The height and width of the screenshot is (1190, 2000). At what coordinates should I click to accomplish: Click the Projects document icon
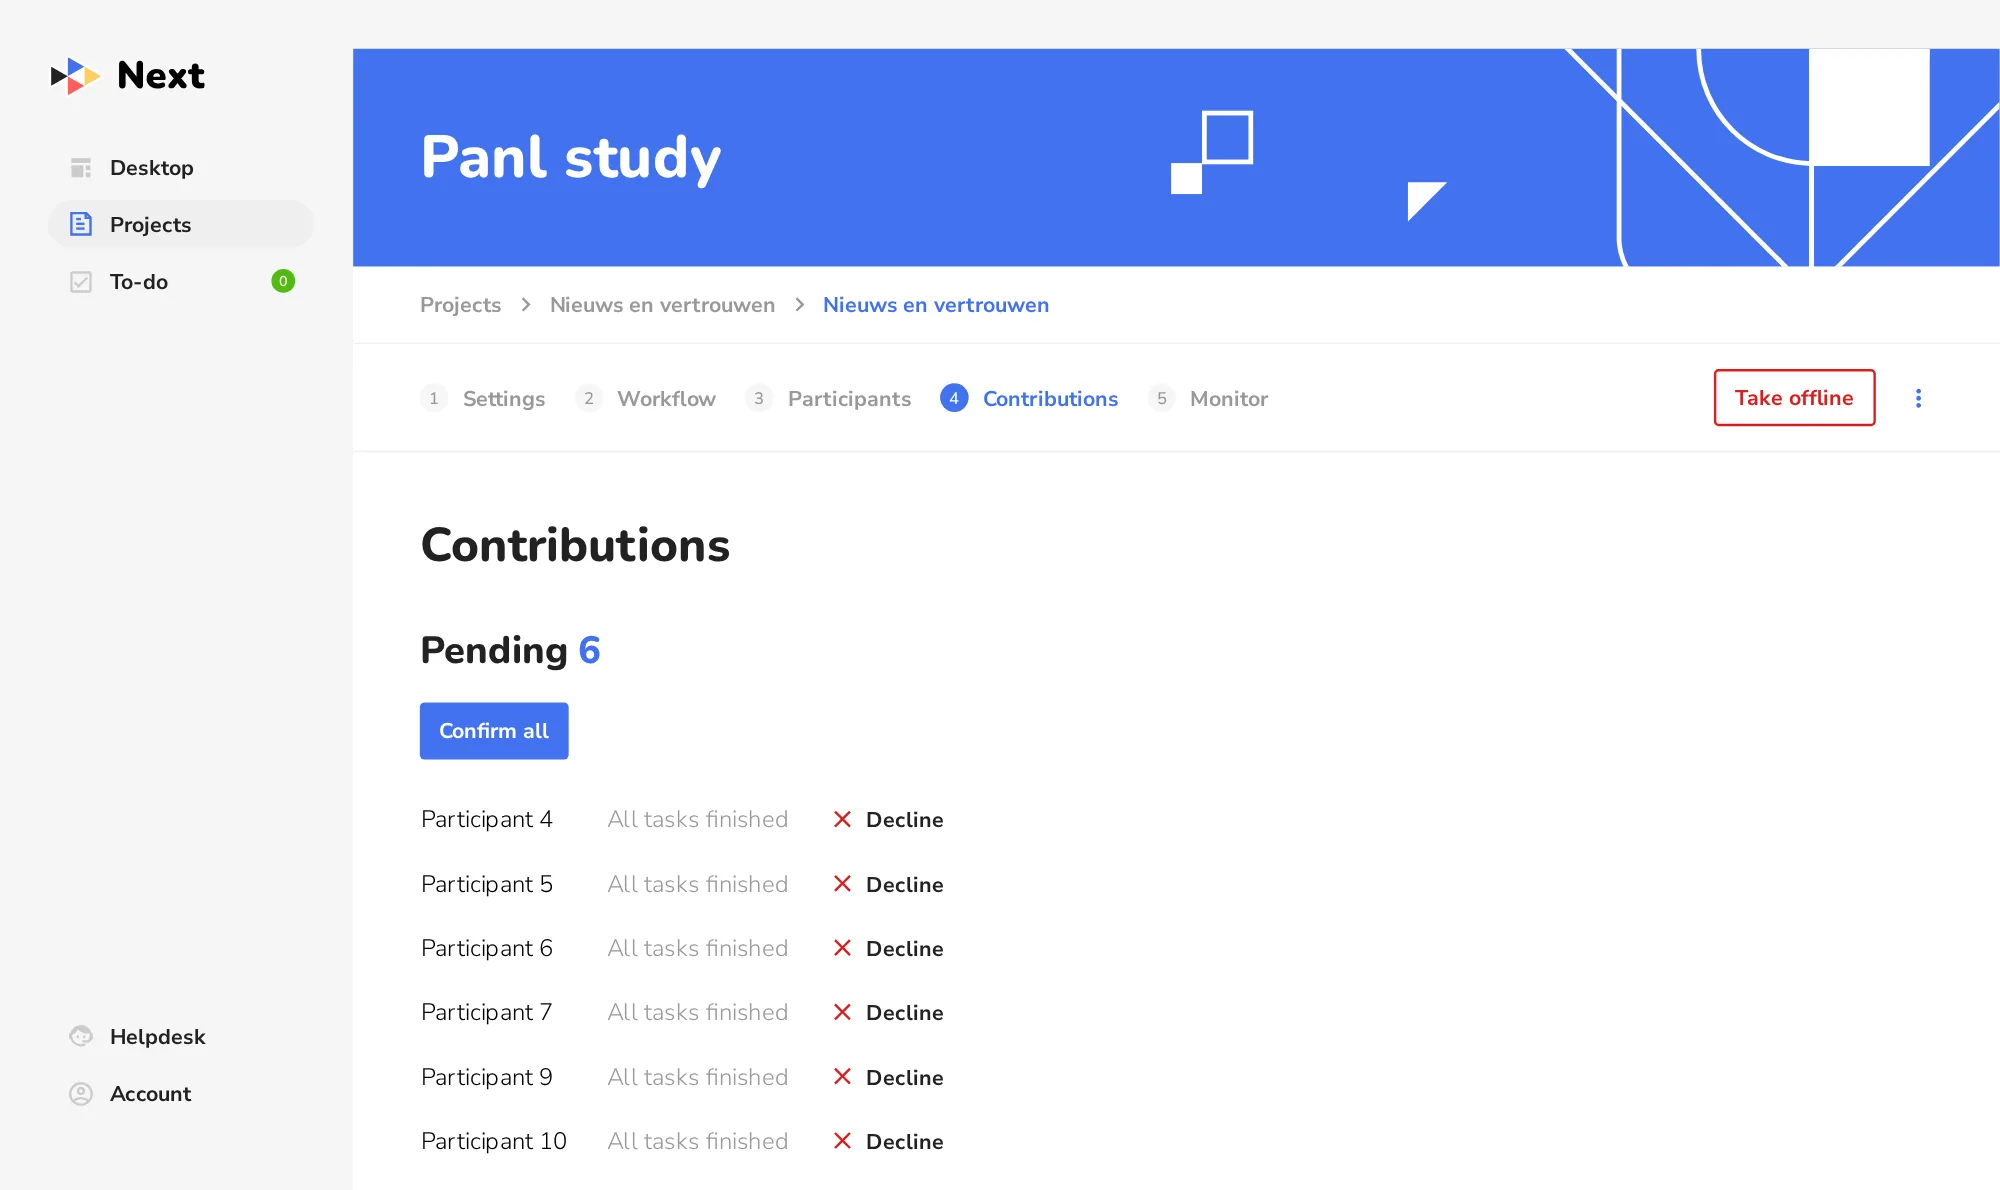[x=81, y=224]
